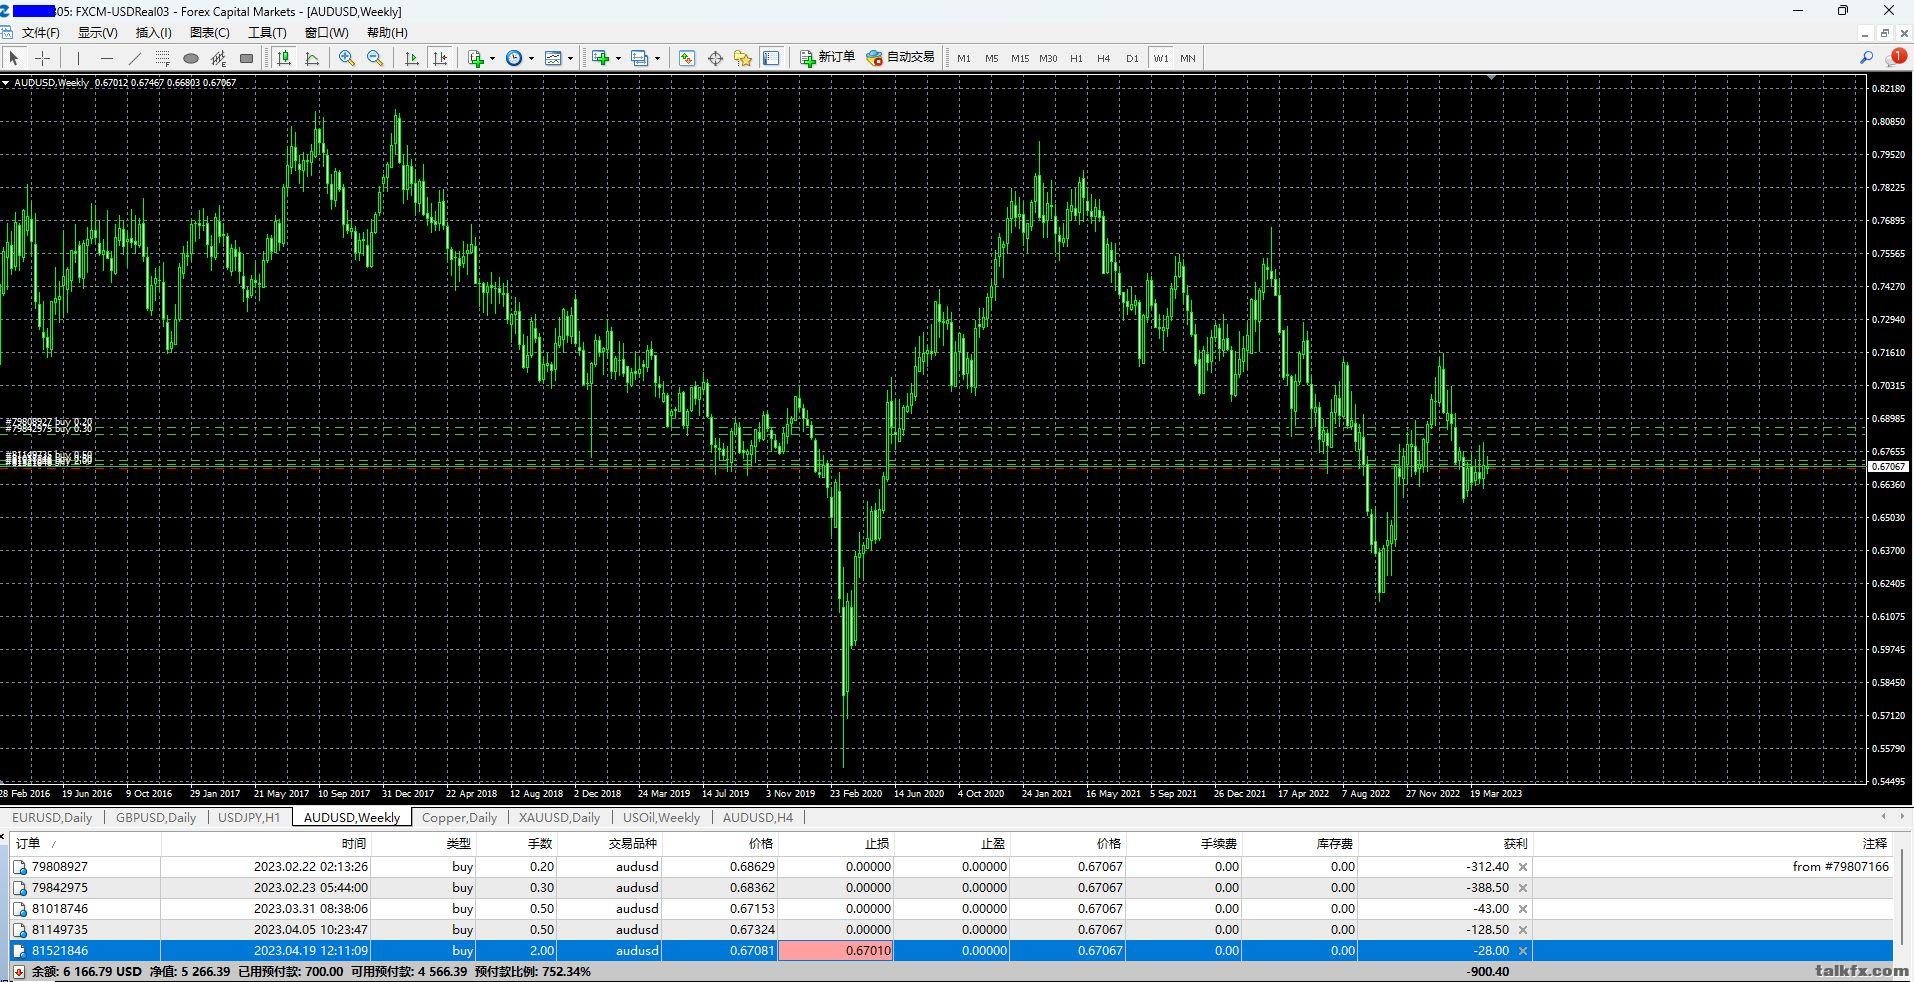1914x982 pixels.
Task: Open the Navigator star-folder icon
Action: pos(743,58)
